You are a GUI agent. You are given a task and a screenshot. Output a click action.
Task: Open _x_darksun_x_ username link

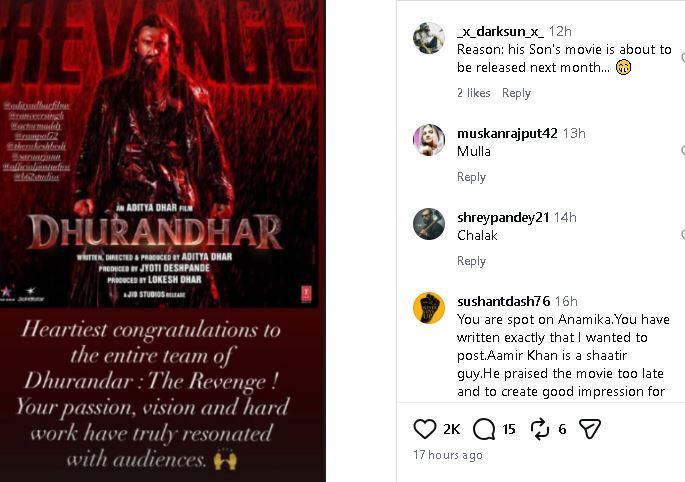tap(500, 31)
